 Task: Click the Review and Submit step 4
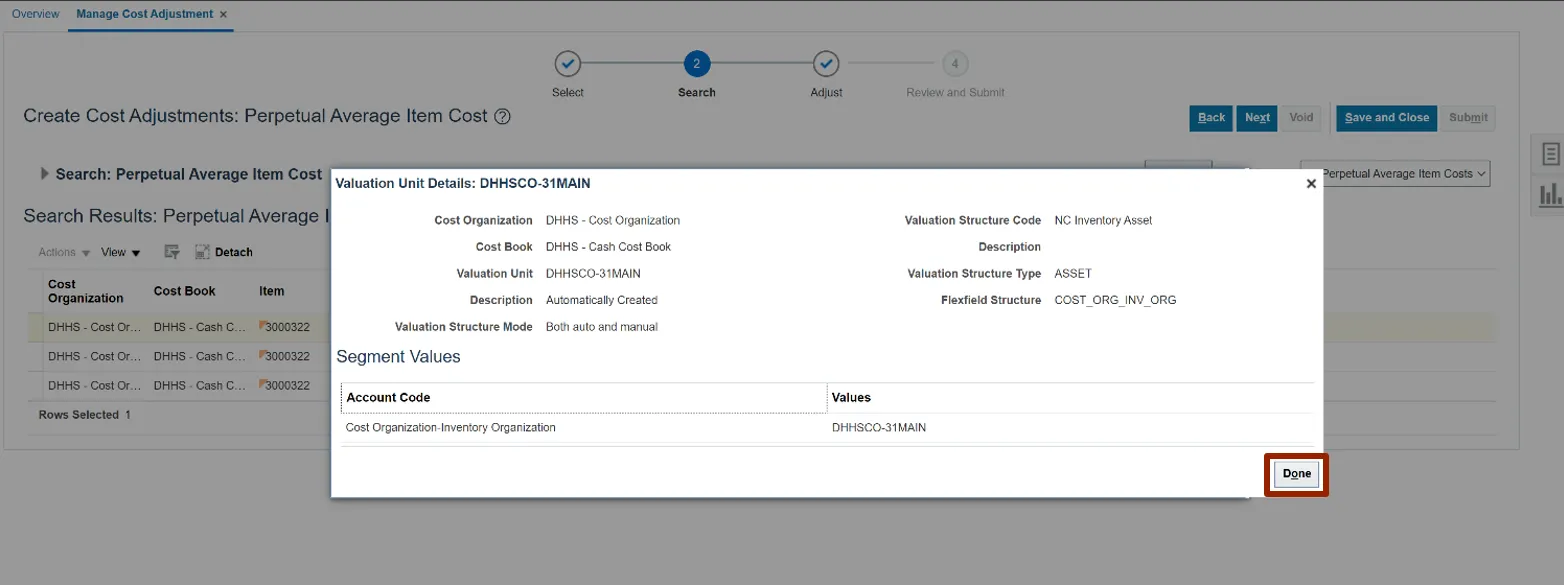[955, 64]
